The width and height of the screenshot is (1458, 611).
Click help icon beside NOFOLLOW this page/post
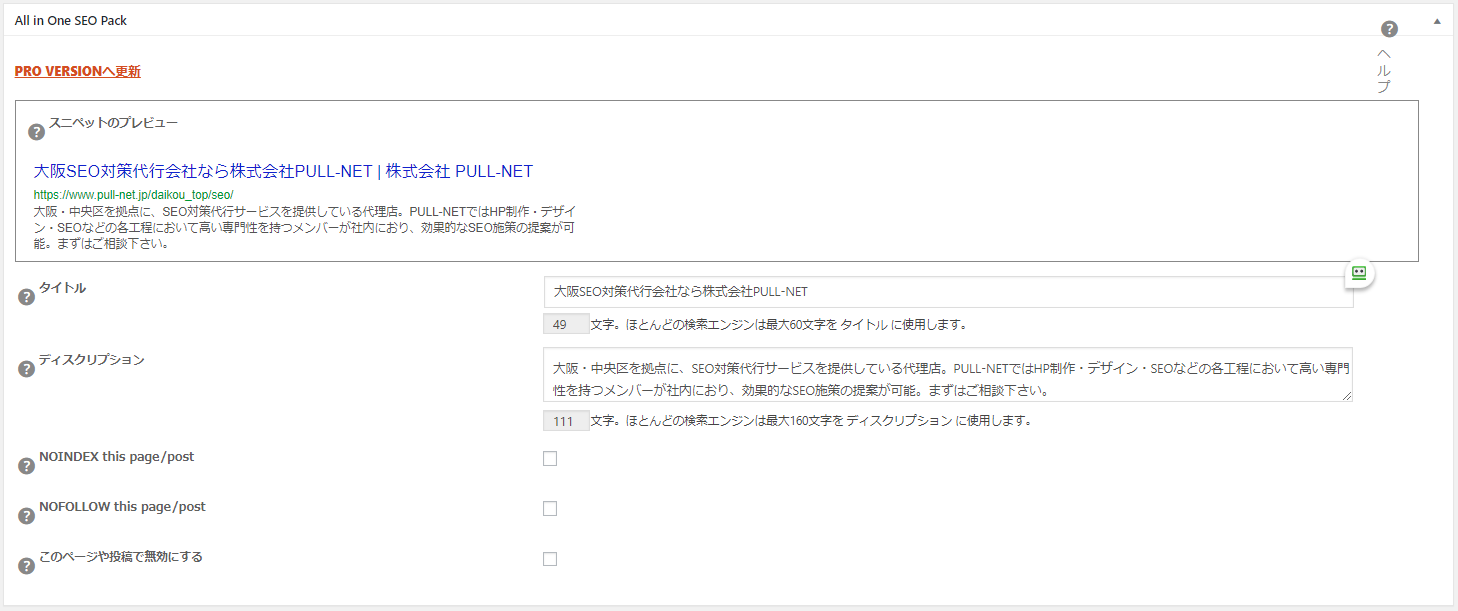(x=27, y=516)
